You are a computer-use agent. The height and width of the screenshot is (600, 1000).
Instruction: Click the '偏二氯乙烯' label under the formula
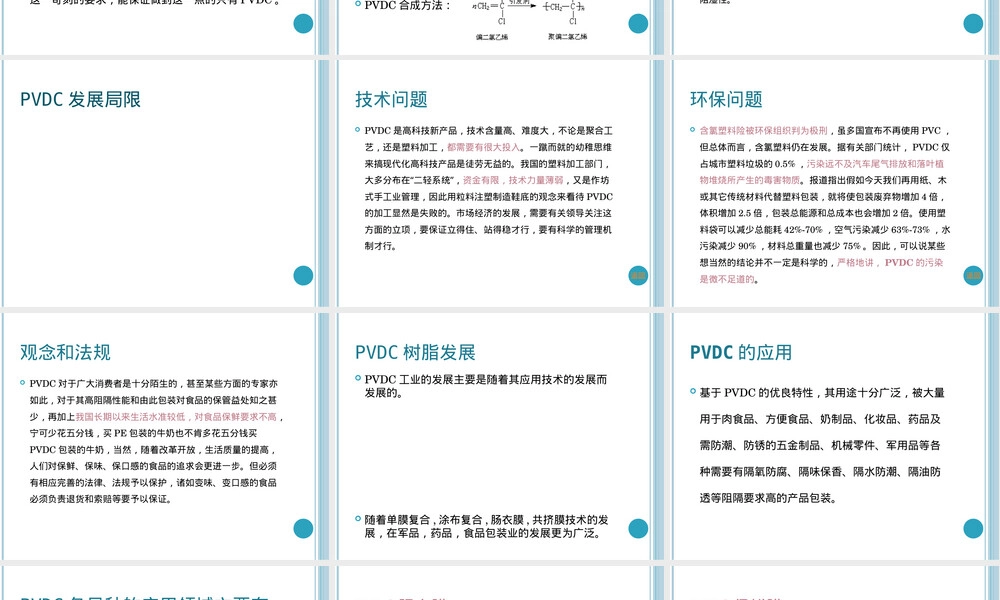point(492,37)
